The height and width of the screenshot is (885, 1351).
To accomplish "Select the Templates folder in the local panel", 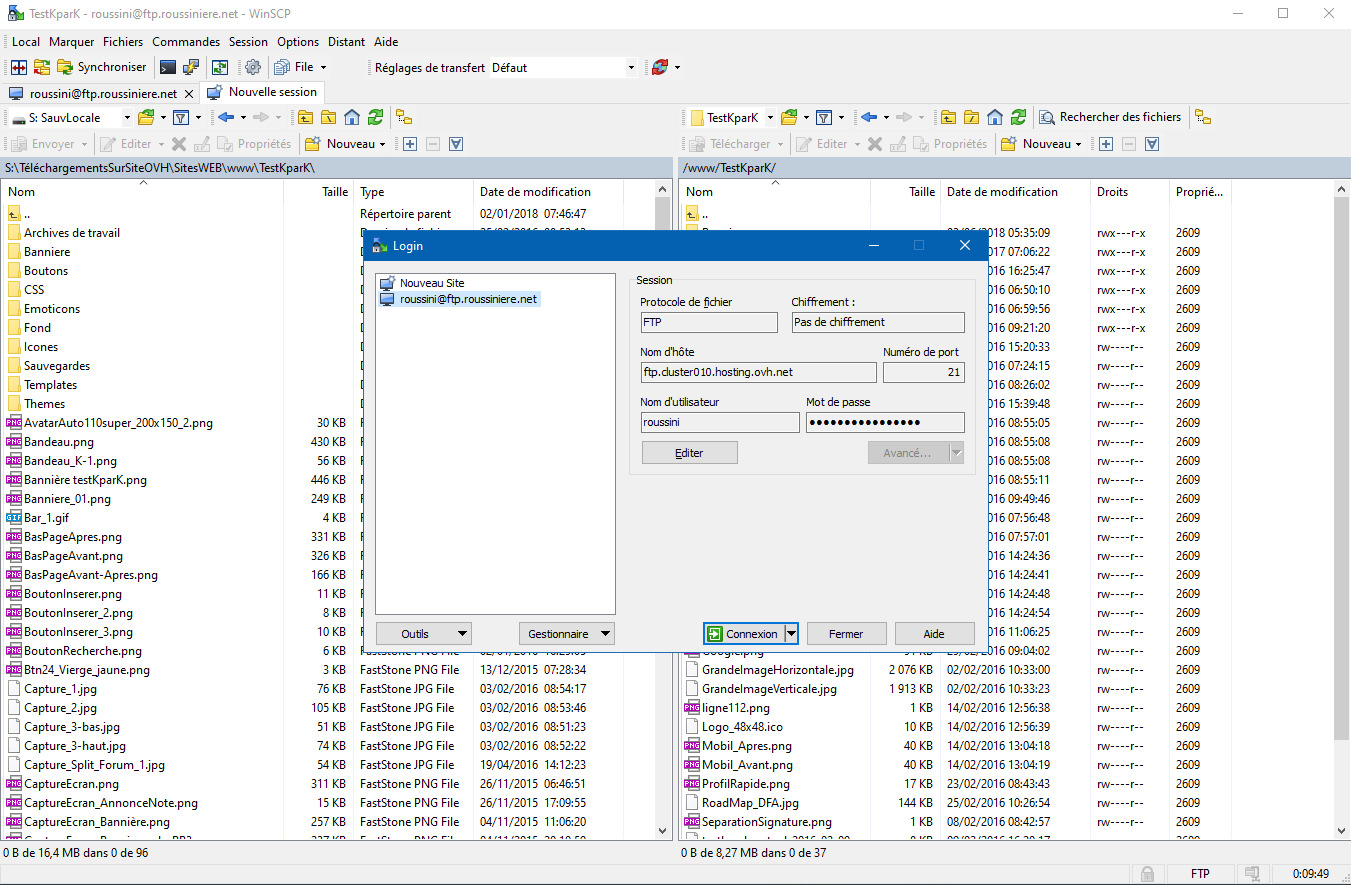I will pyautogui.click(x=50, y=385).
